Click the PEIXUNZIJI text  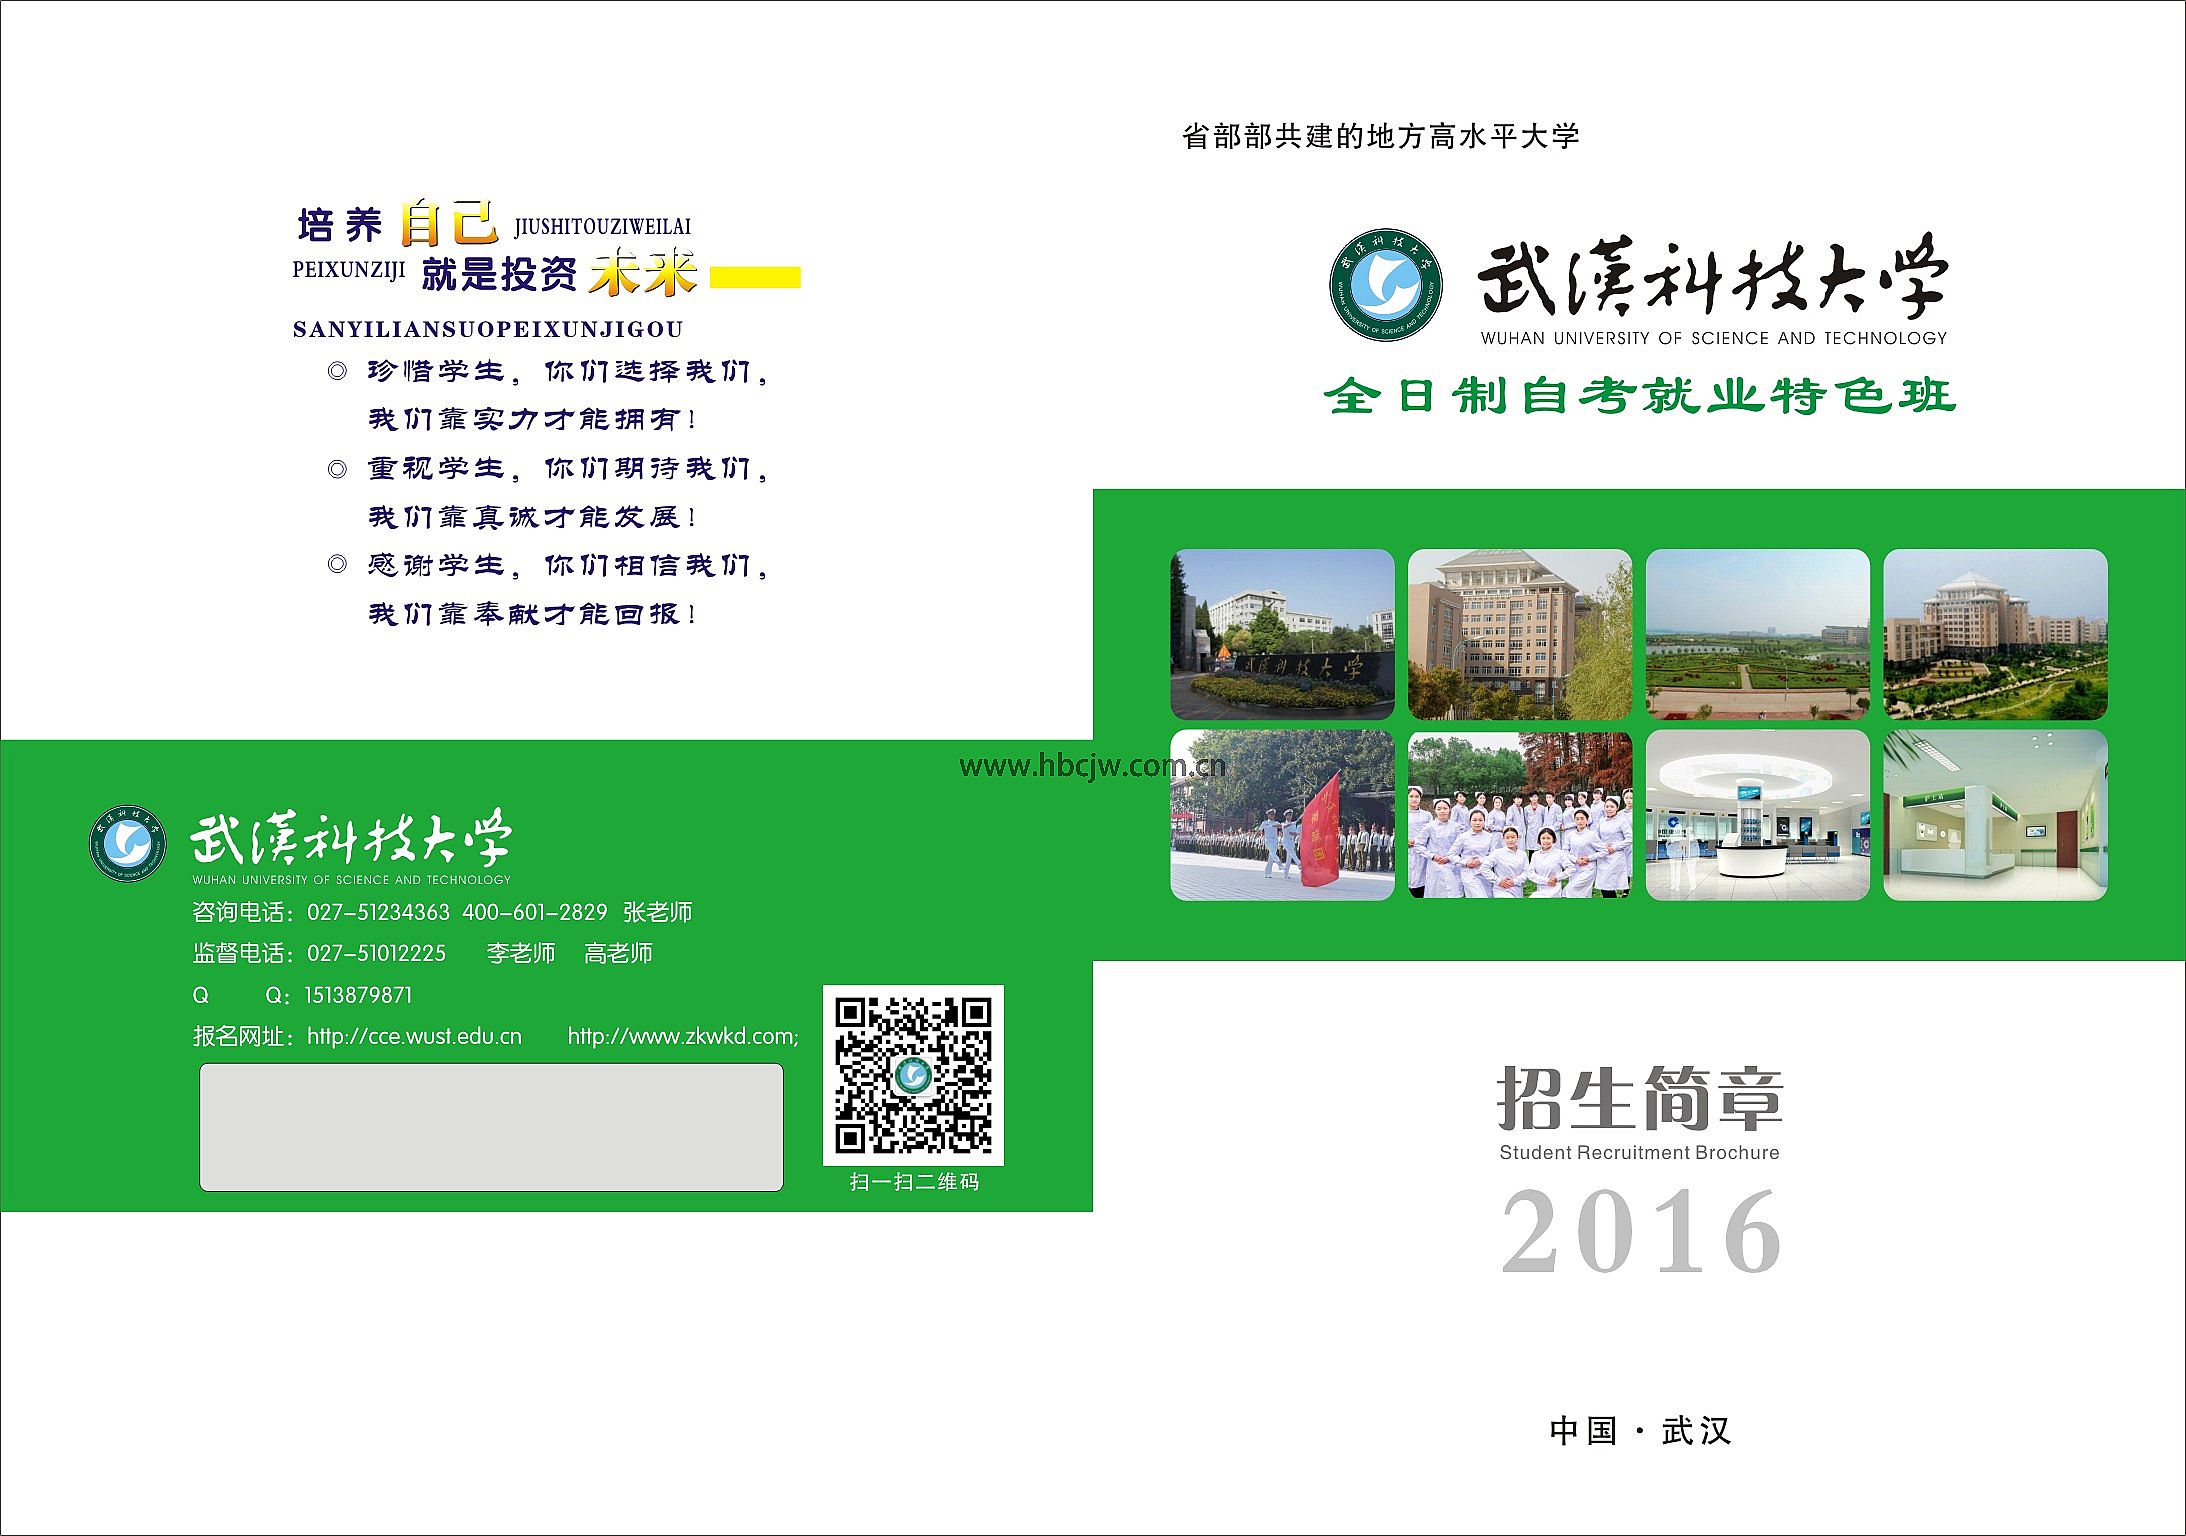(349, 270)
